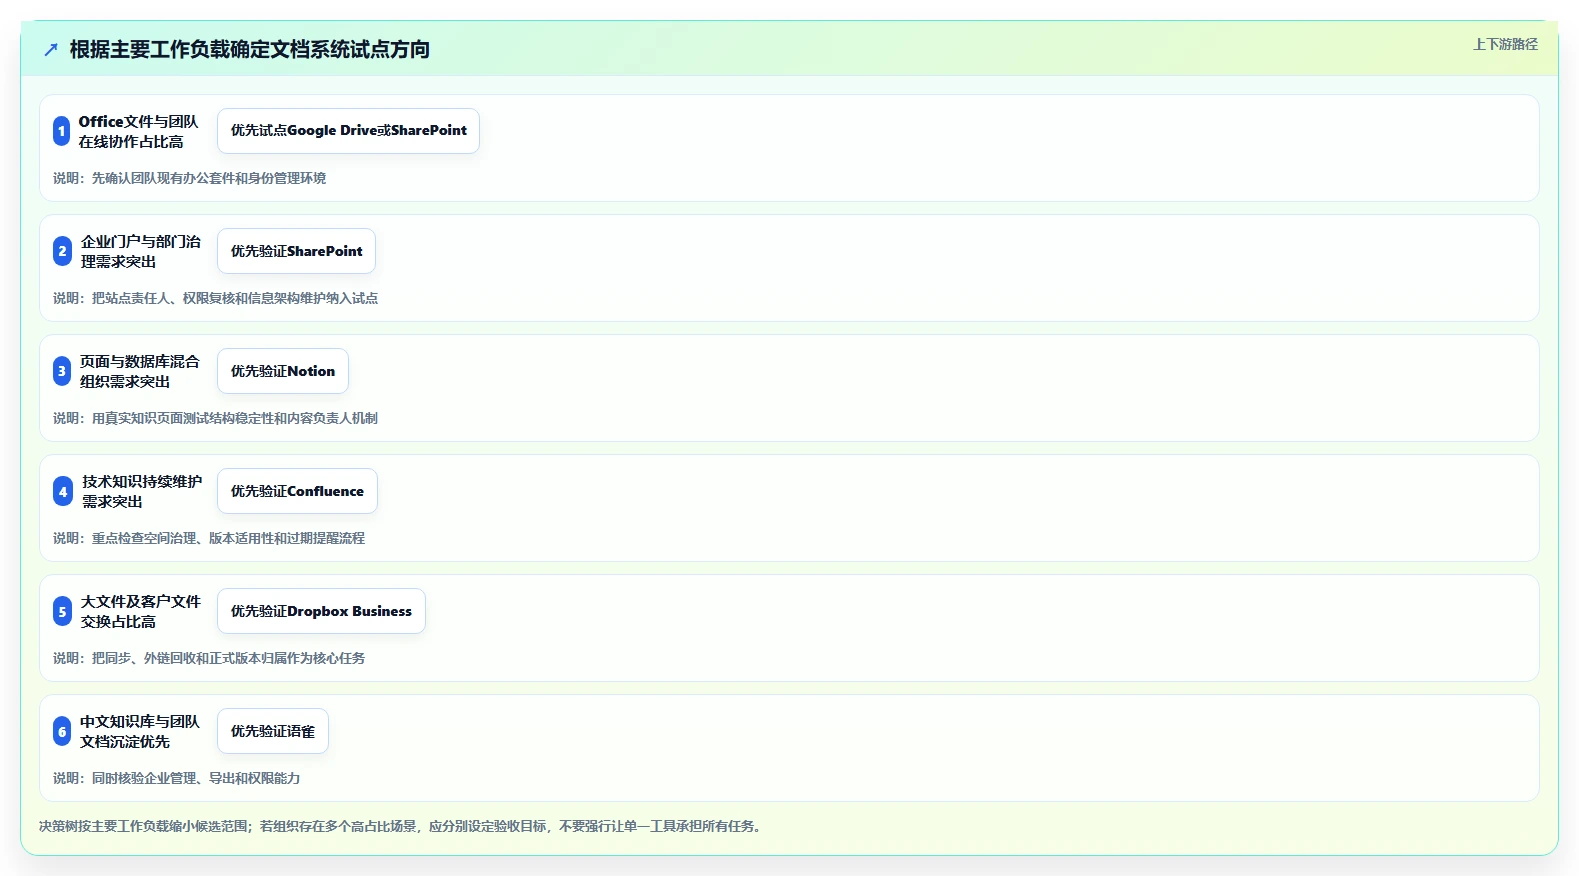Click the footer text starting 决策树按主要工作负载
Viewport: 1579px width, 876px height.
[402, 826]
